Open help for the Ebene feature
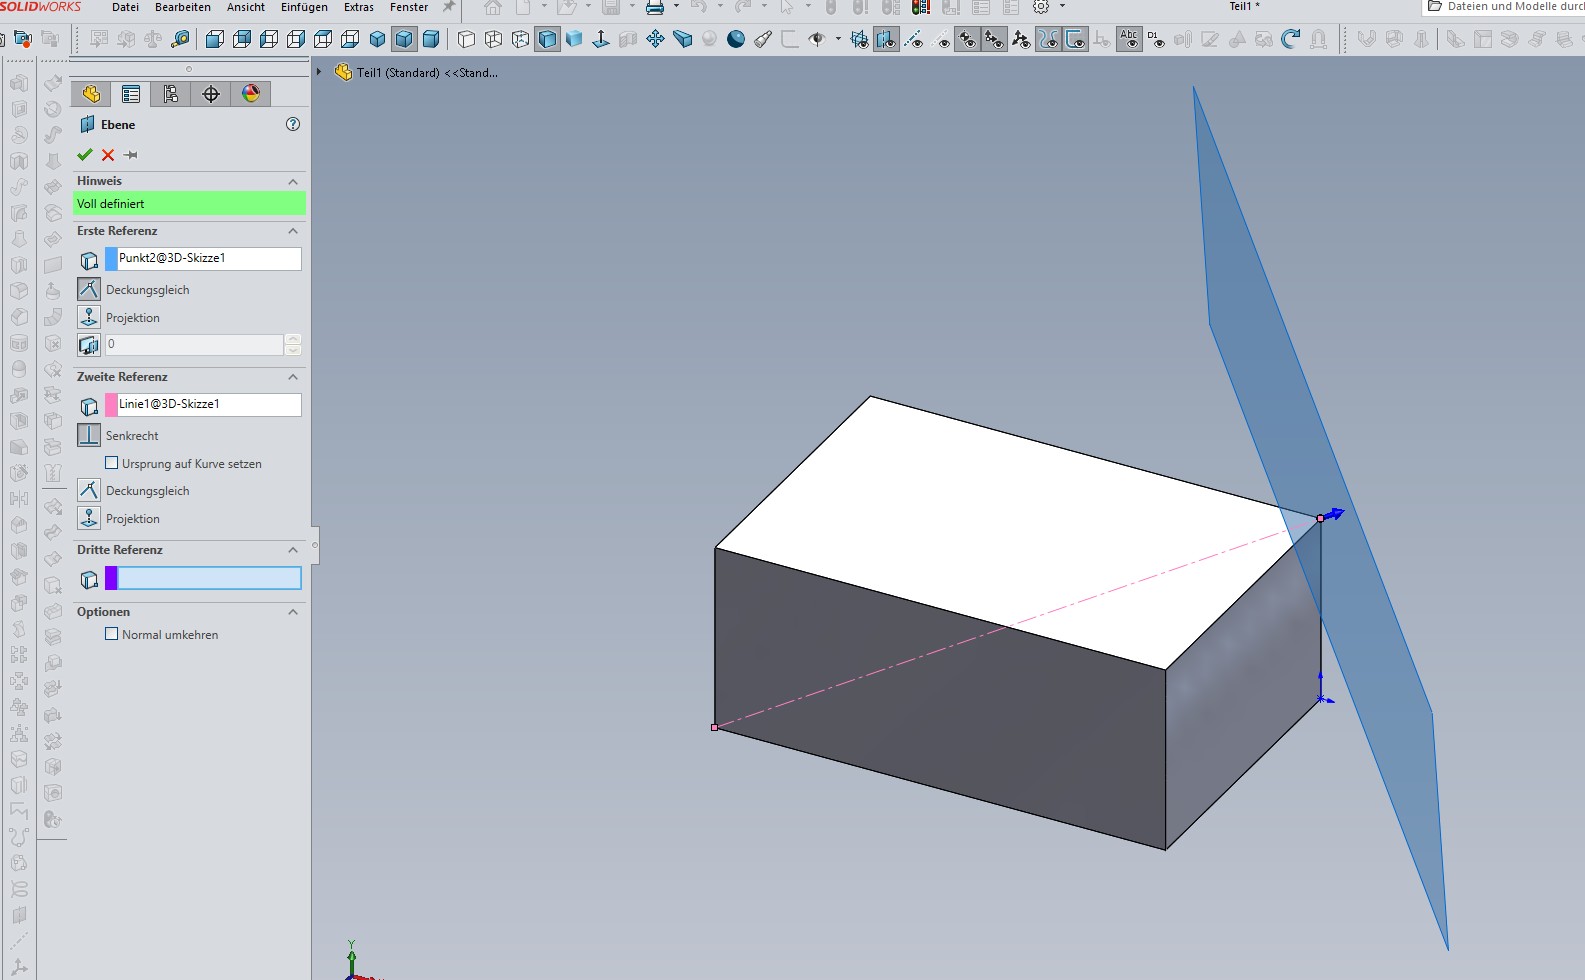The image size is (1585, 980). coord(293,124)
